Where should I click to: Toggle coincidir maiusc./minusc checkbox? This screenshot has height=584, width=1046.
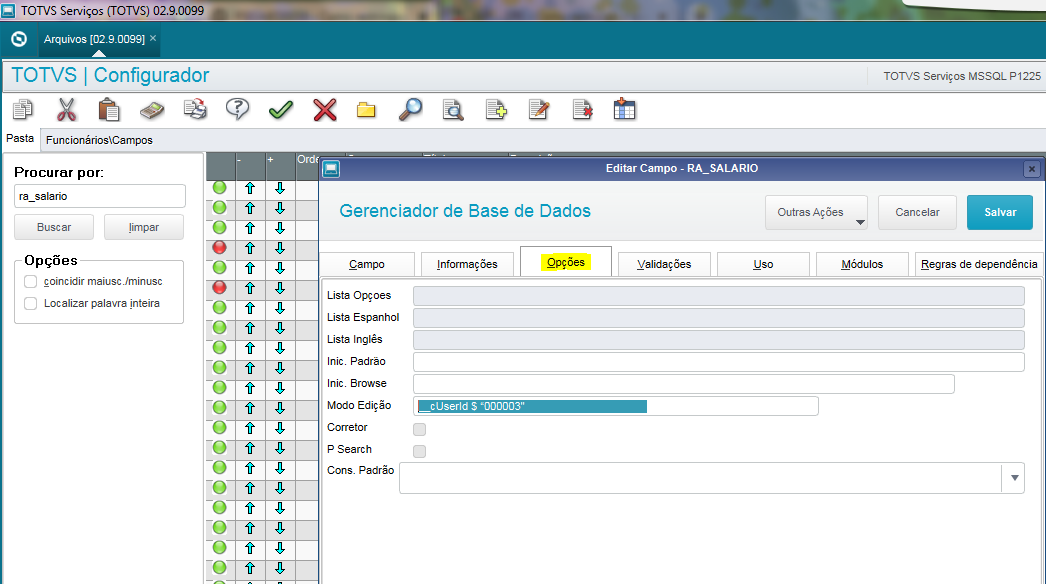pos(31,282)
